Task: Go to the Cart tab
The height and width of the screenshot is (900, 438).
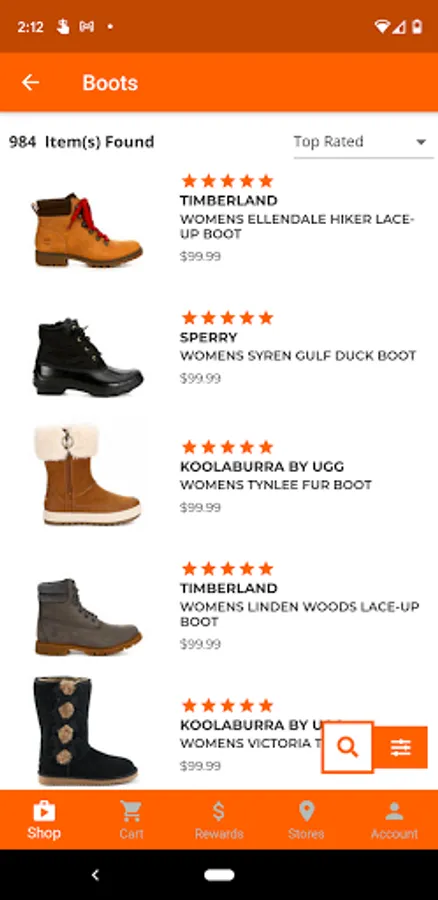Action: pos(131,820)
